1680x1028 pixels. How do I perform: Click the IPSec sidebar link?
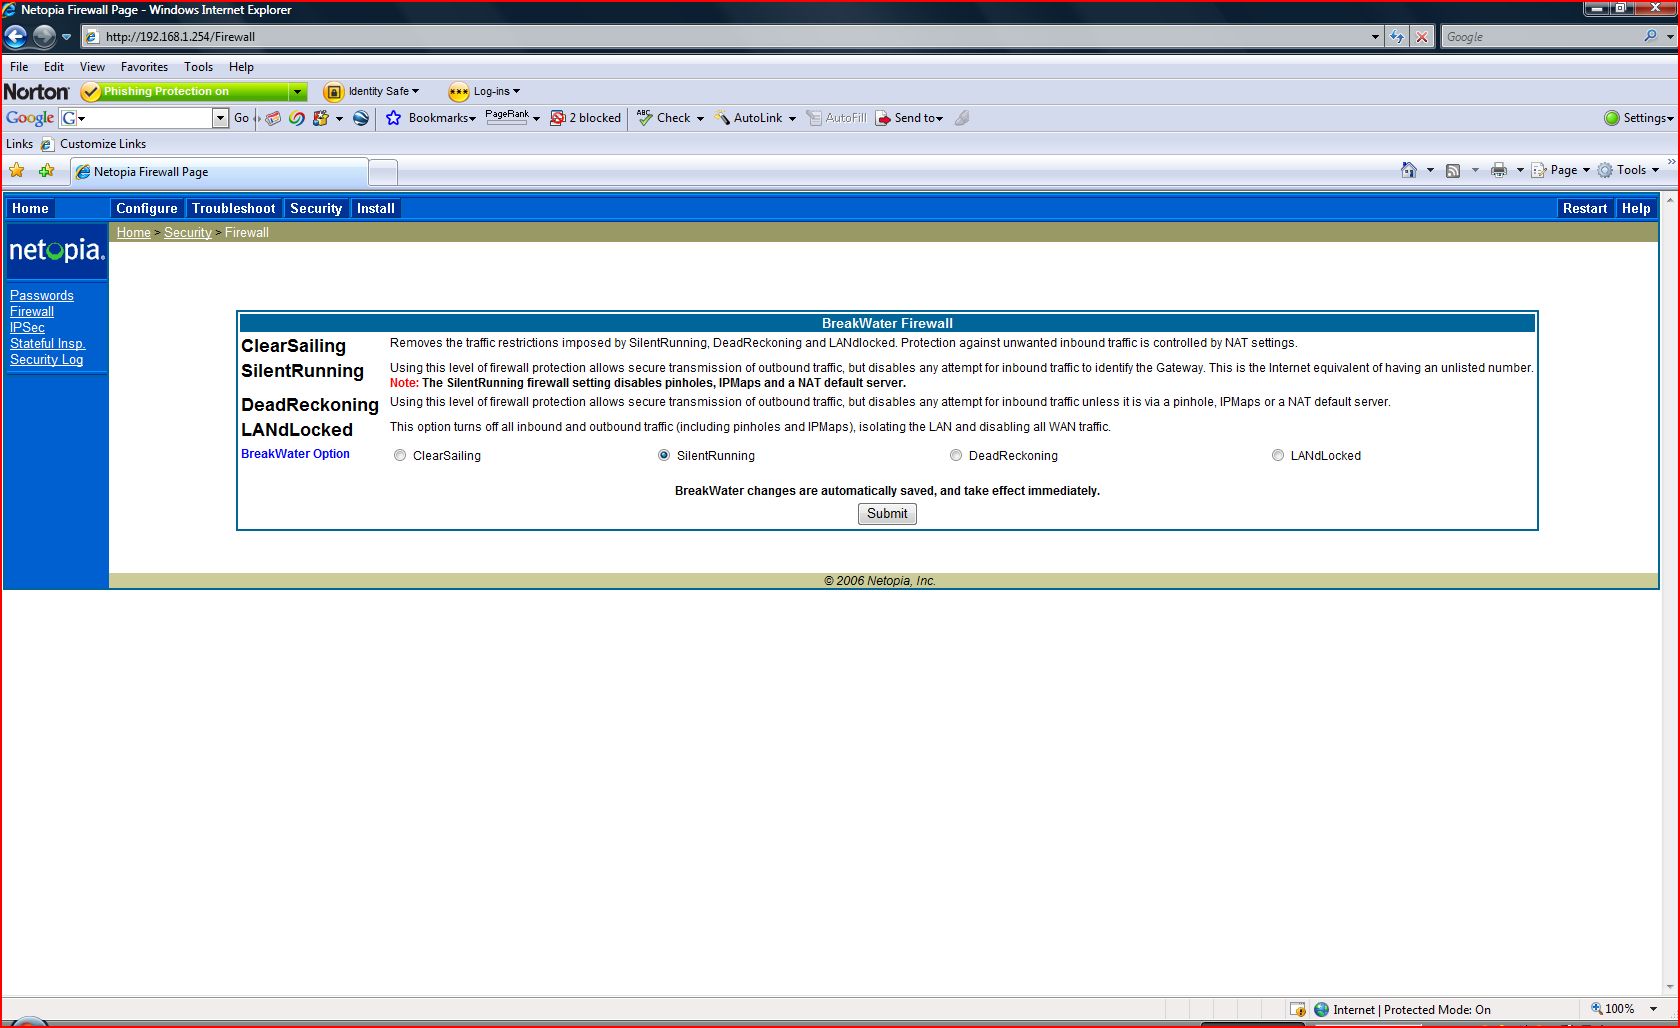[x=27, y=327]
